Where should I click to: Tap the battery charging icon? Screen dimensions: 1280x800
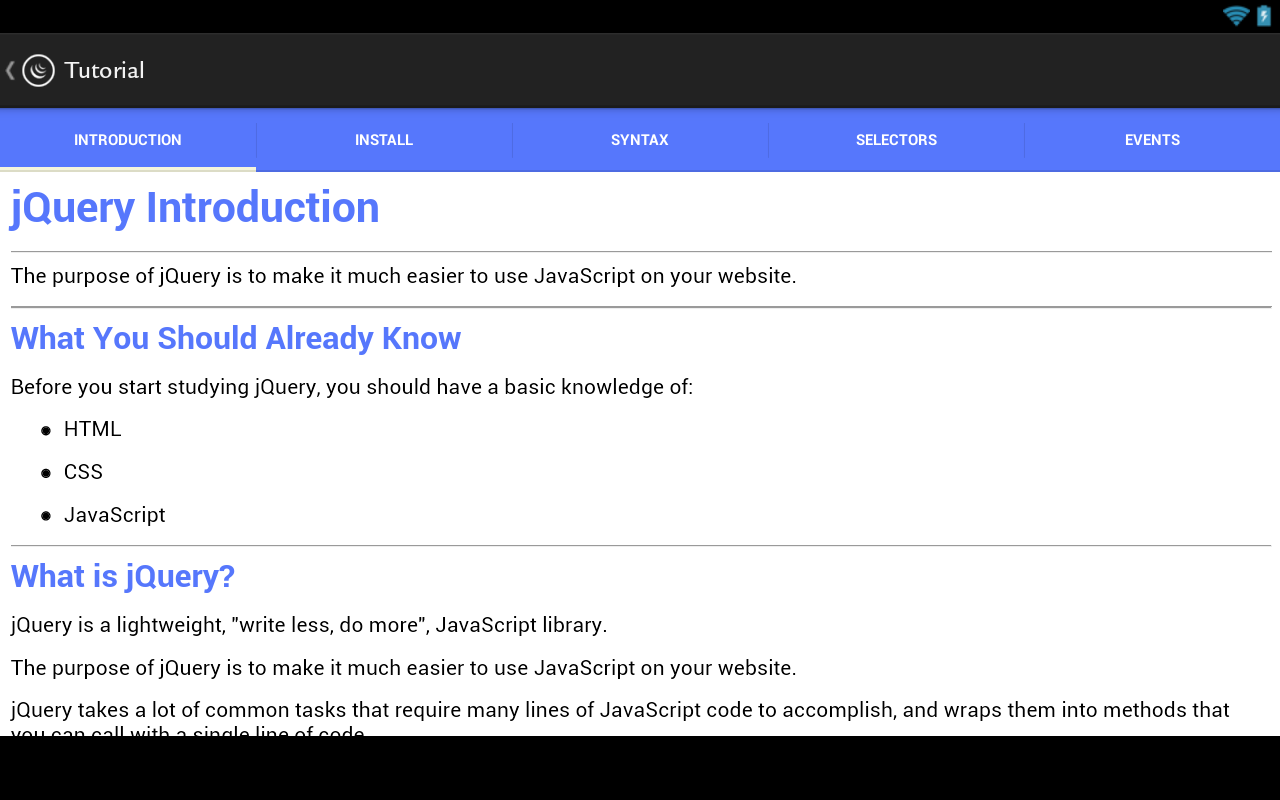(1264, 15)
